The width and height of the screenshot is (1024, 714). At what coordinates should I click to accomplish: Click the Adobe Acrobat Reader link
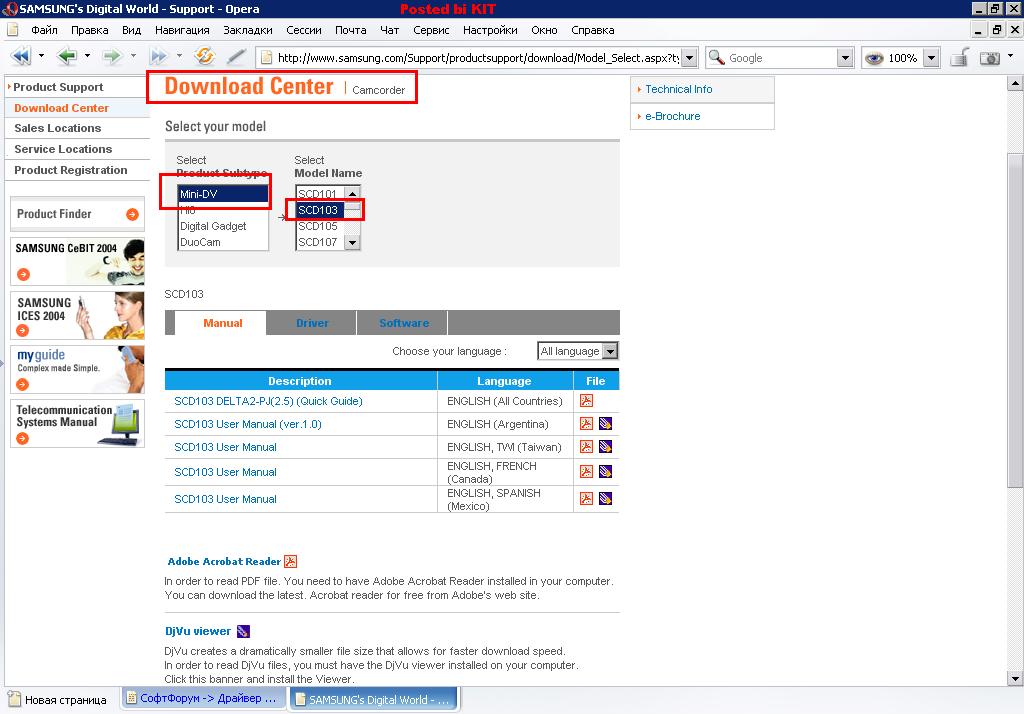tap(224, 561)
